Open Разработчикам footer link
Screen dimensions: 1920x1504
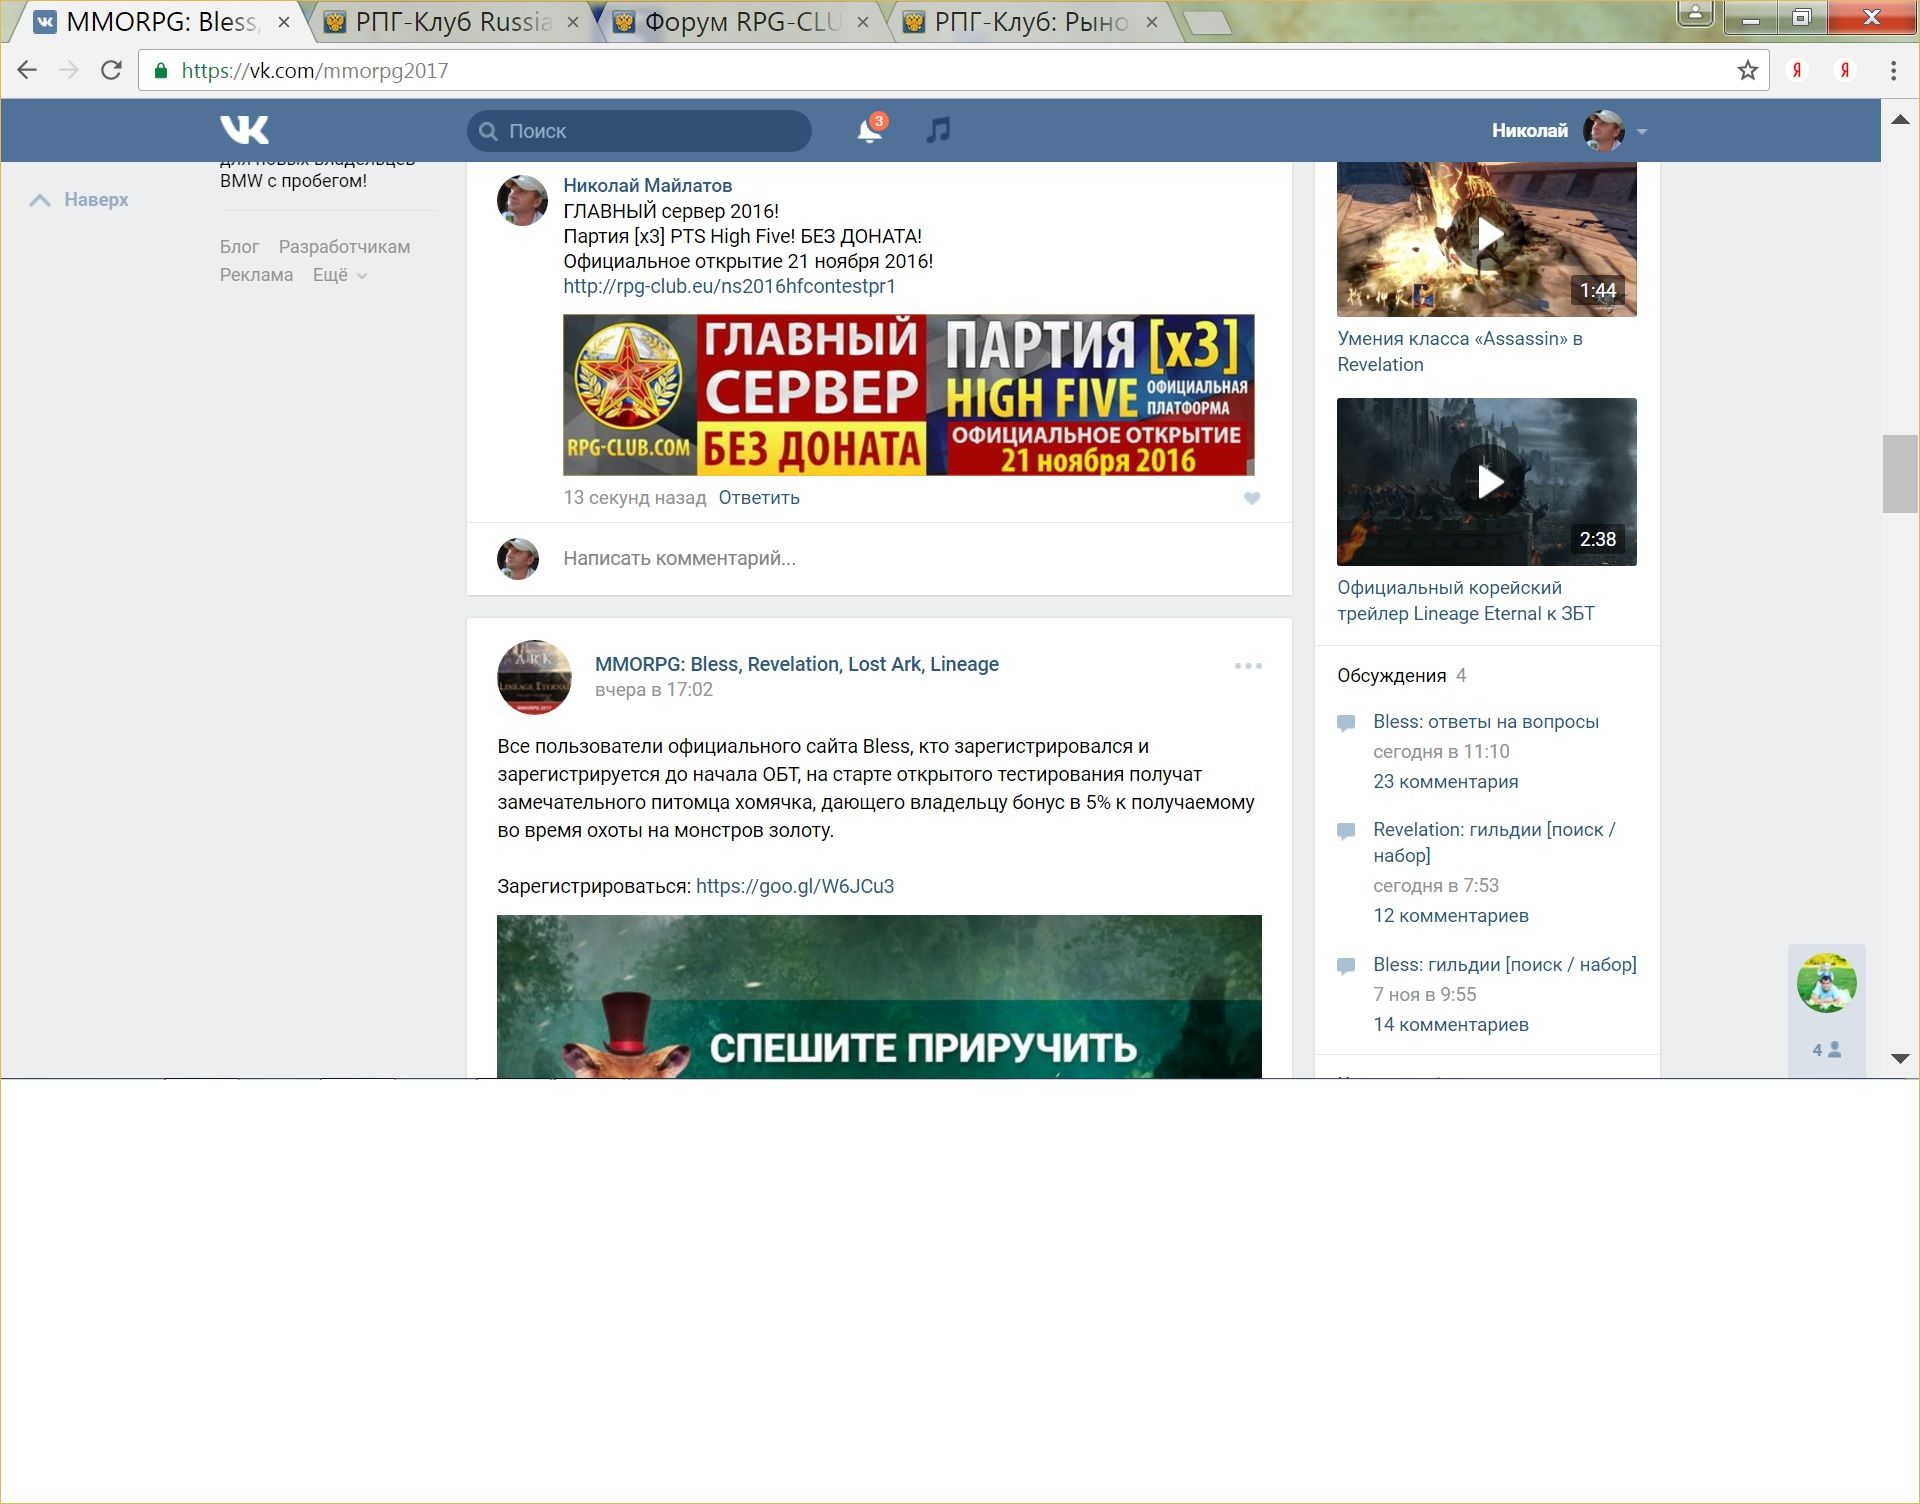click(x=344, y=247)
